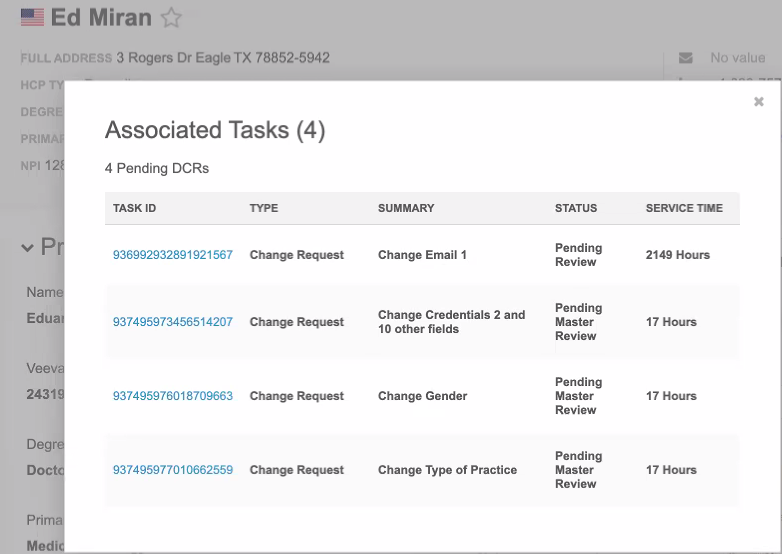The image size is (782, 554).
Task: Click the Ed Miran name heading
Action: pos(101,18)
